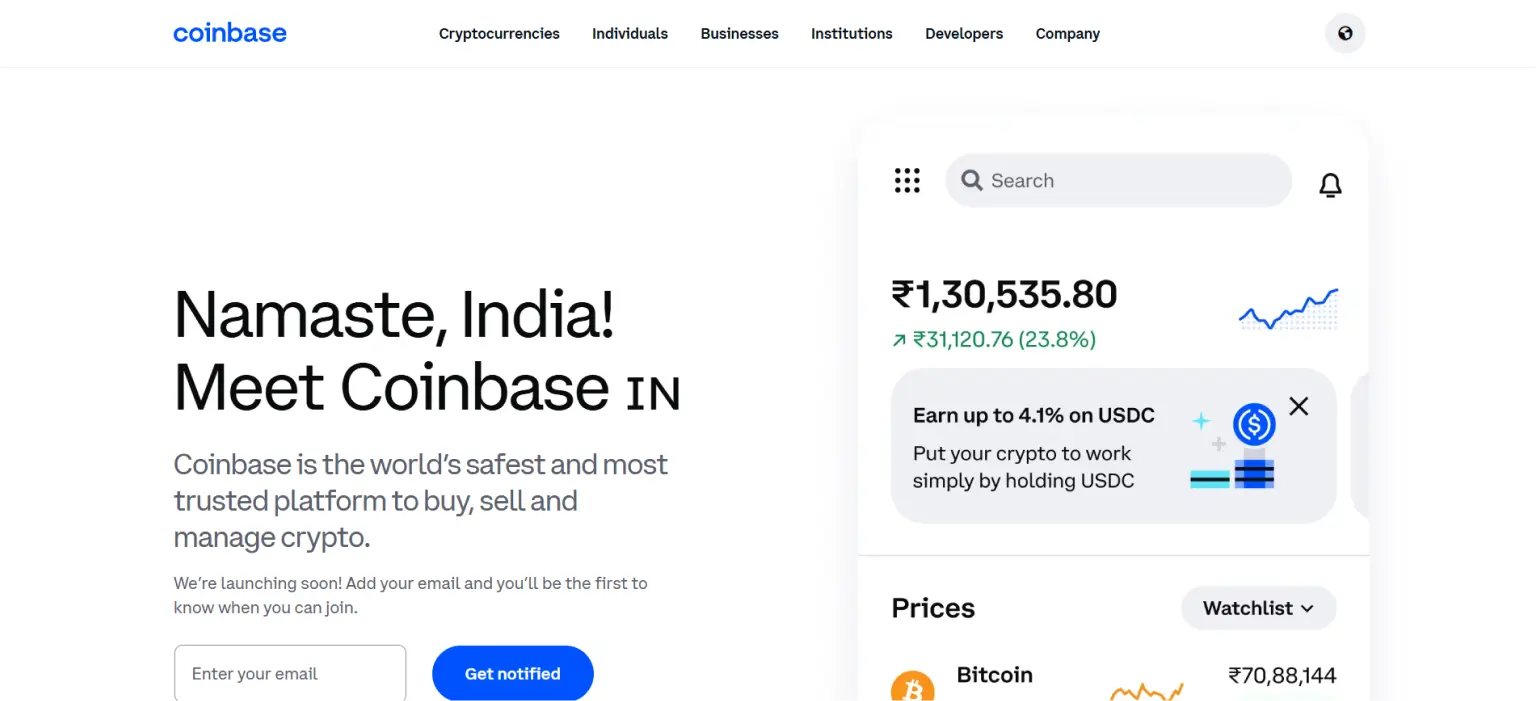1536x701 pixels.
Task: Click the USDC coin illustration
Action: [1254, 424]
